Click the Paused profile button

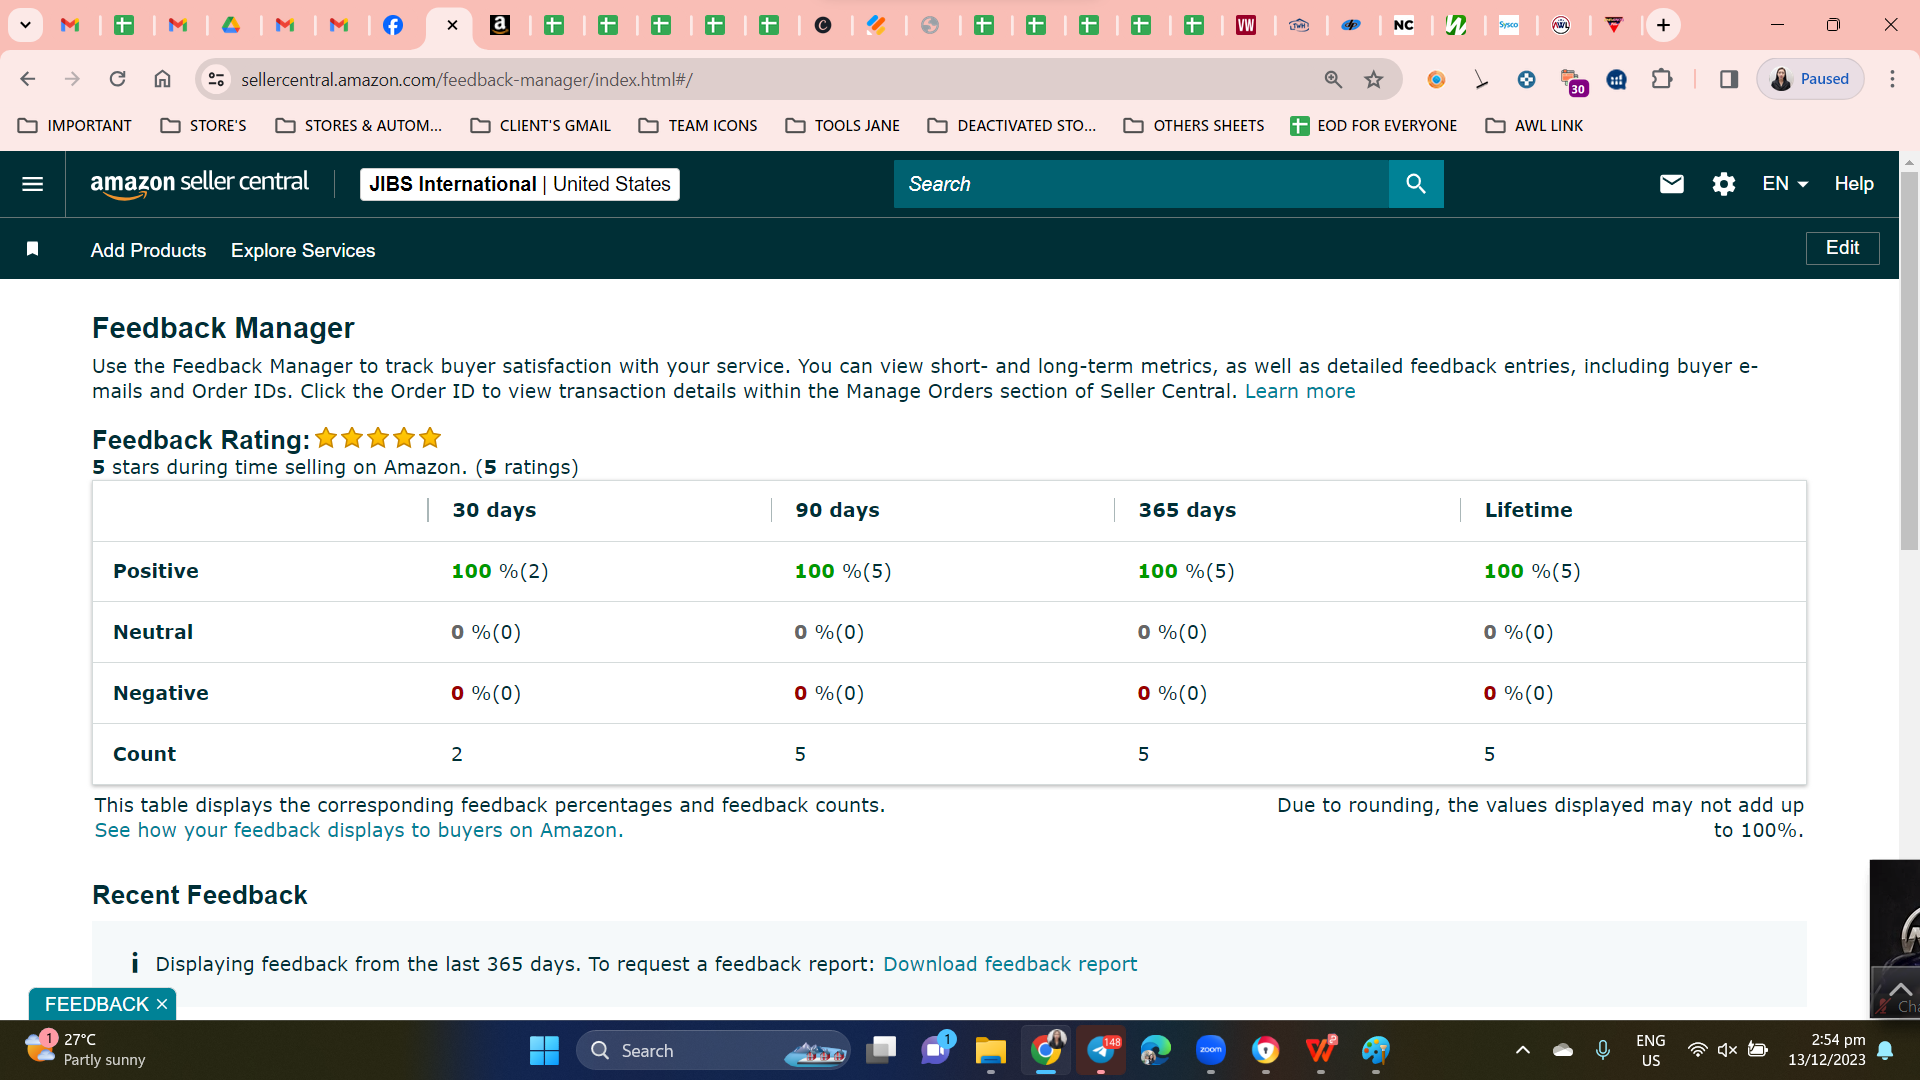tap(1810, 79)
